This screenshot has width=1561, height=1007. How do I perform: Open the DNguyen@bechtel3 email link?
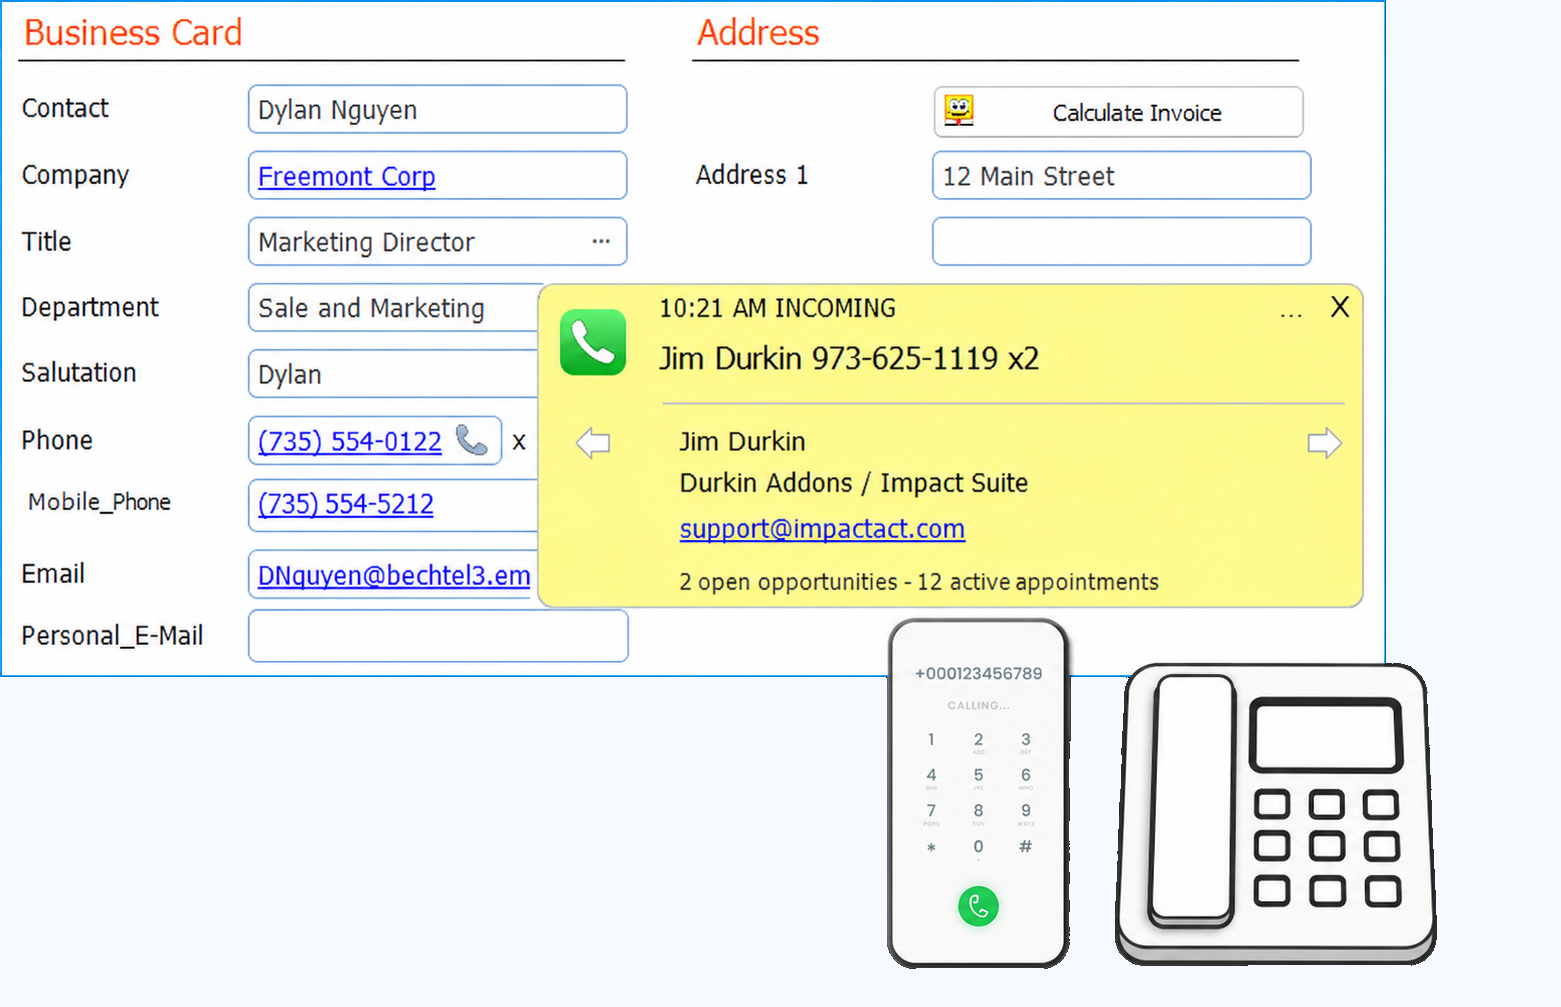394,576
